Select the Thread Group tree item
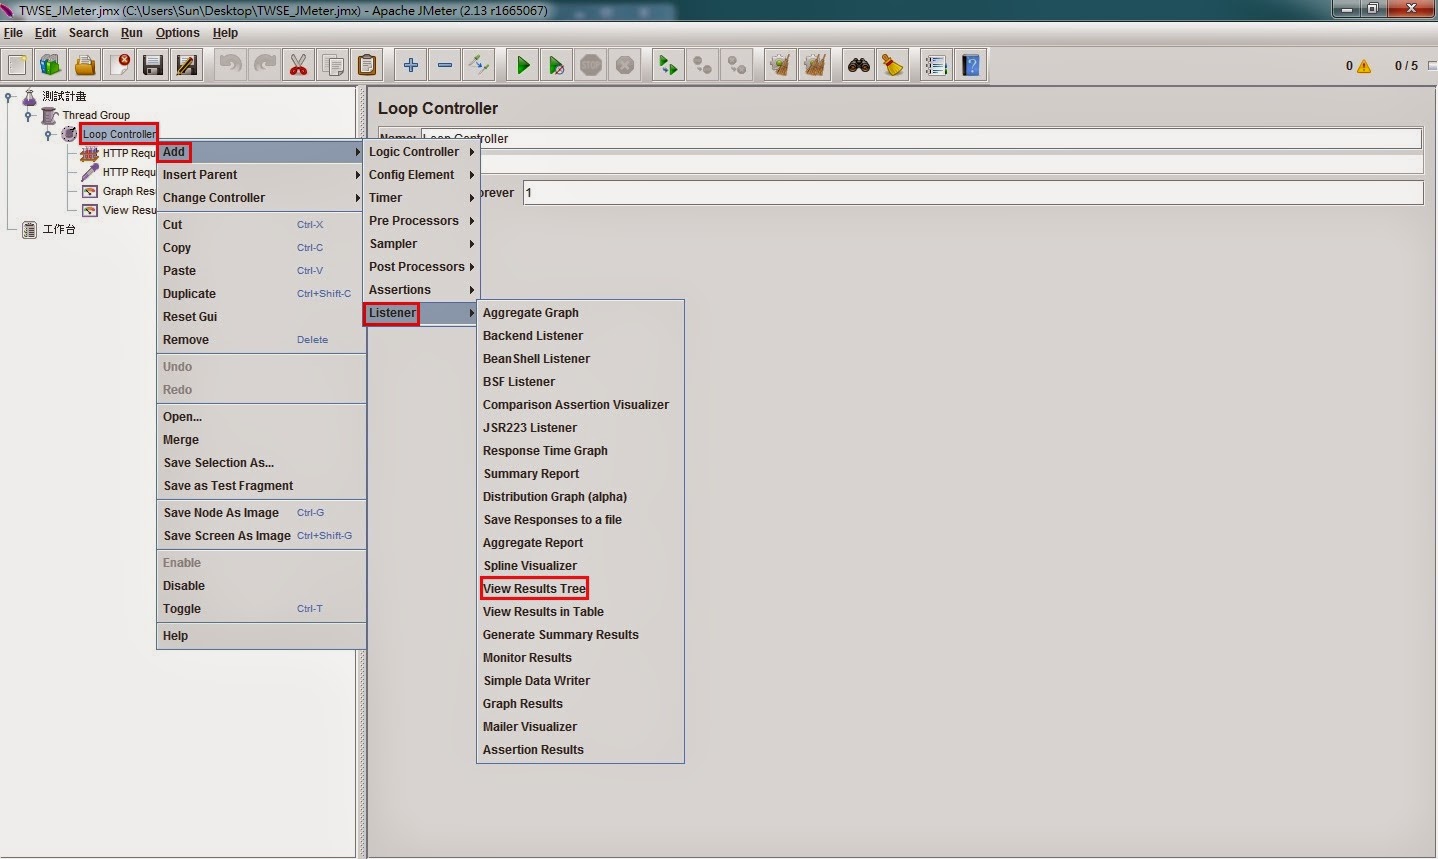 click(x=96, y=116)
